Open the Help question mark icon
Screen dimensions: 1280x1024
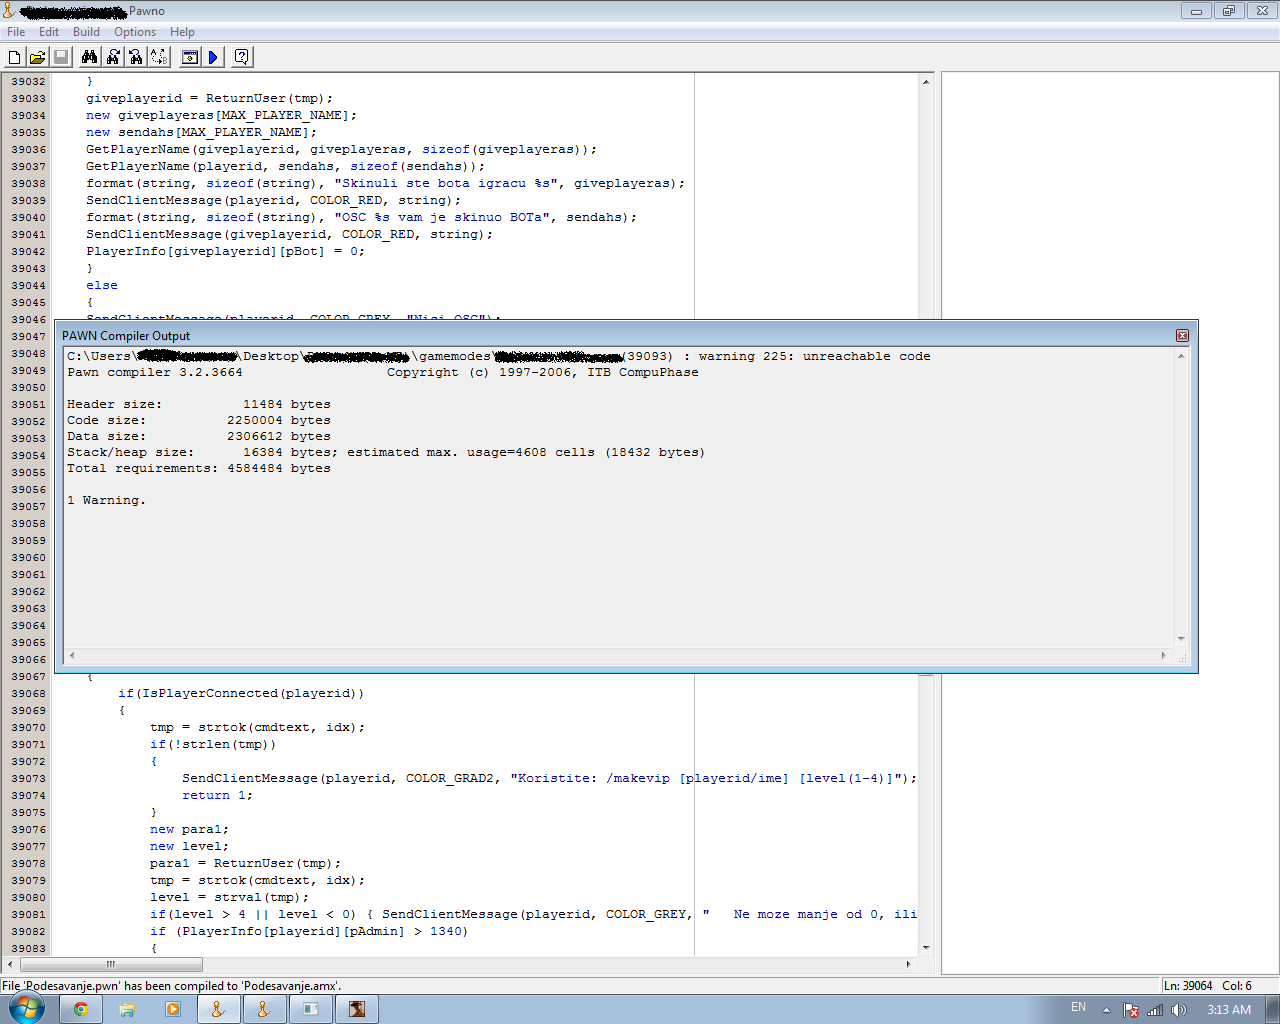pos(241,57)
